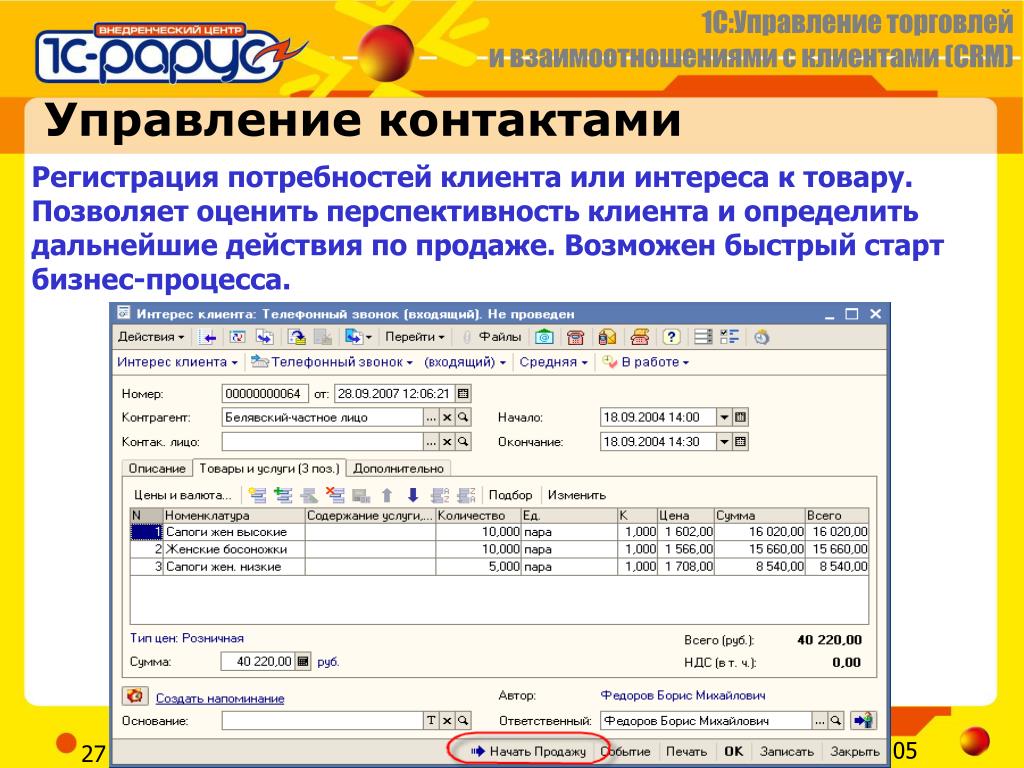Click the blue back-arrow toolbar icon
1024x768 pixels.
click(x=209, y=337)
